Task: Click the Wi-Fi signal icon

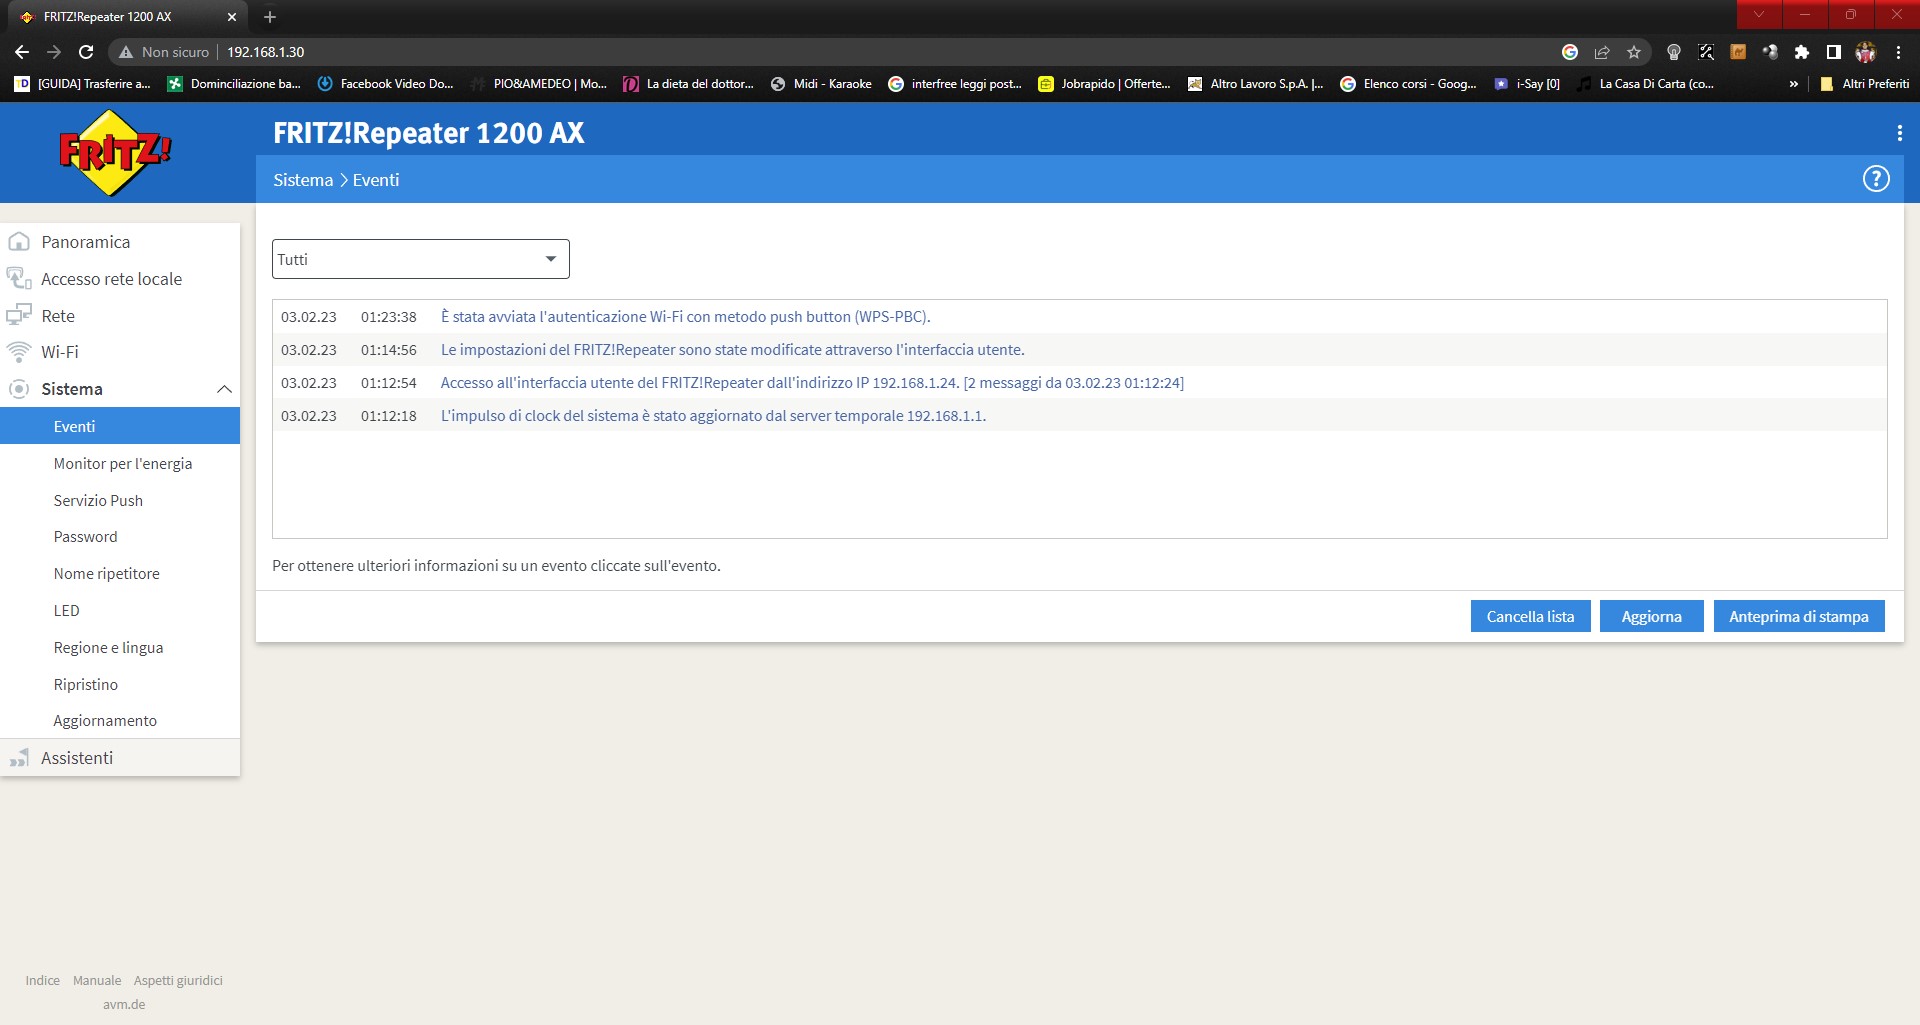Action: coord(19,352)
